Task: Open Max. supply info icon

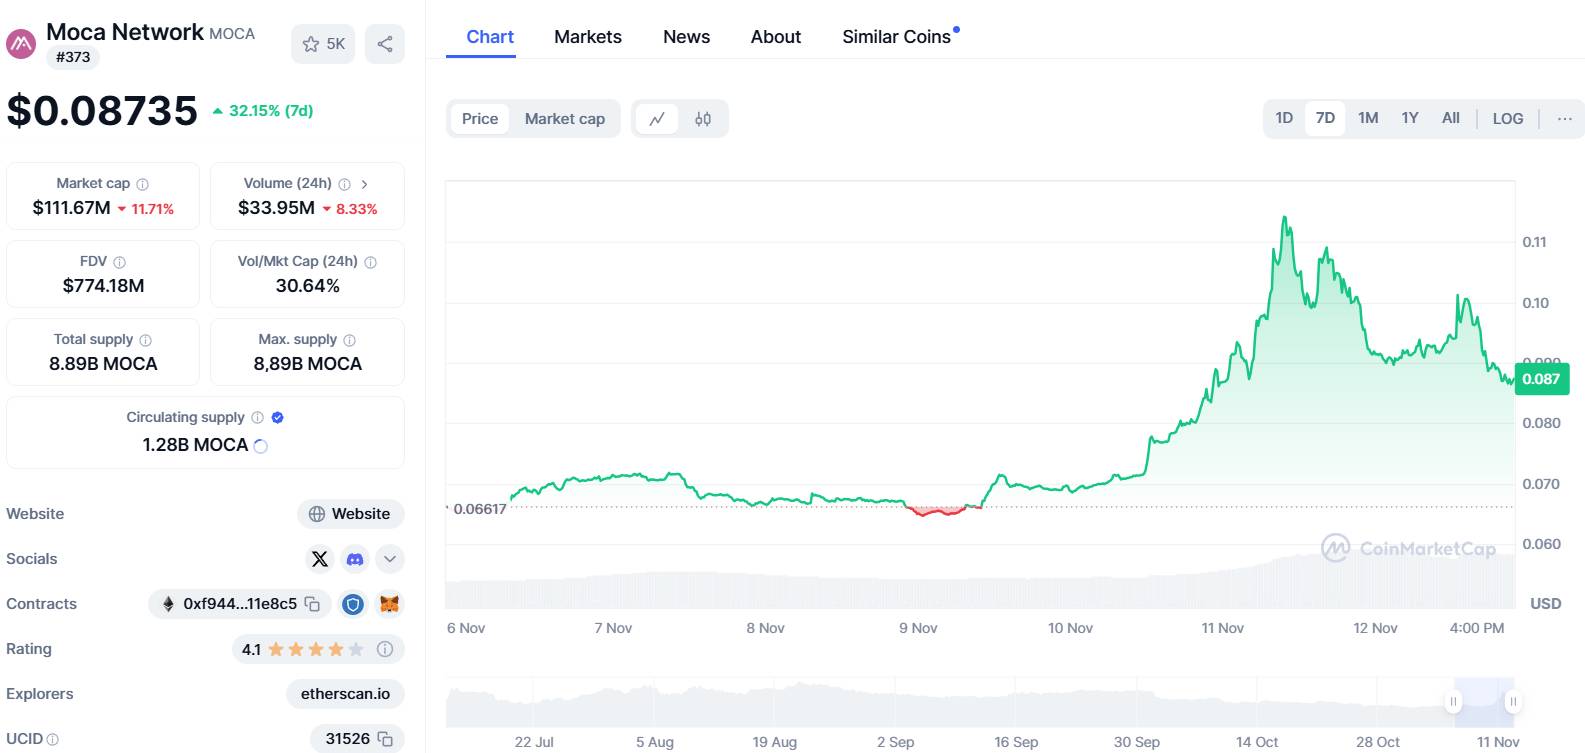Action: pyautogui.click(x=349, y=340)
